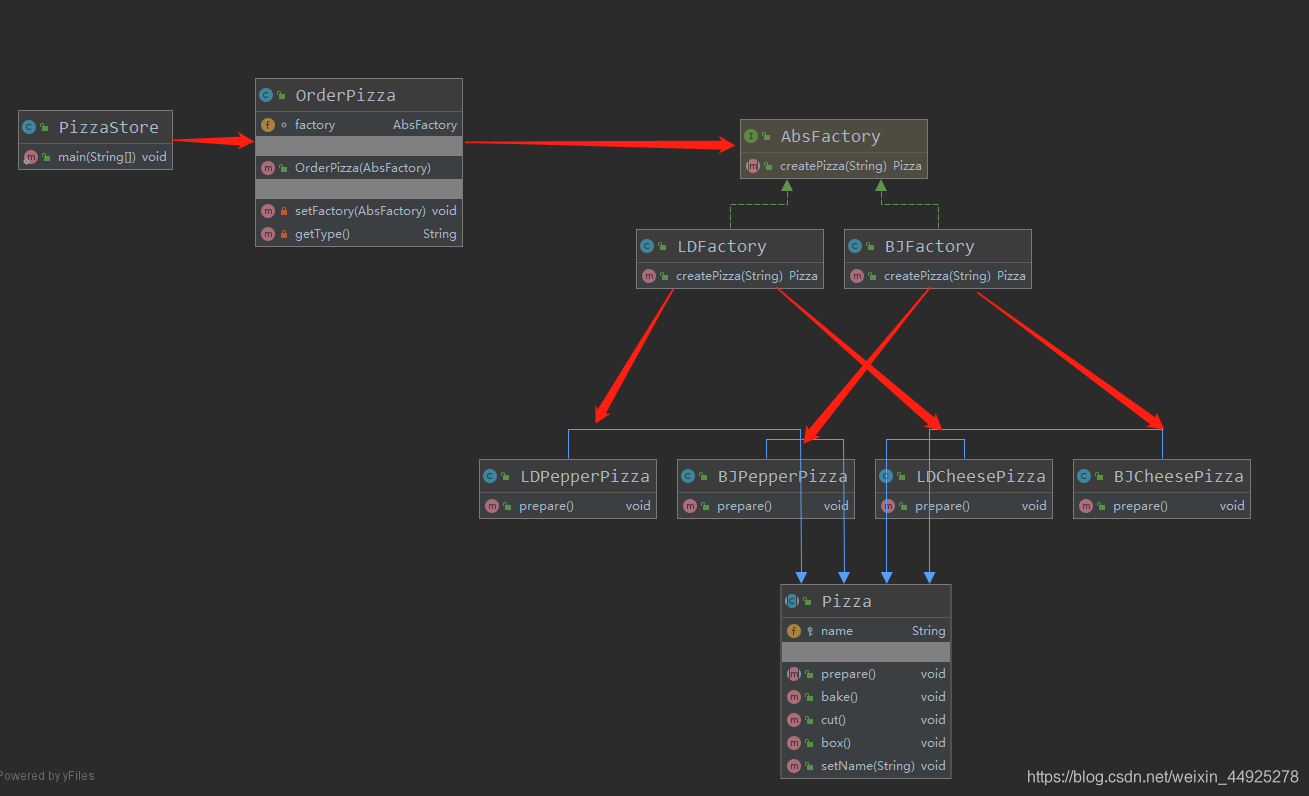This screenshot has height=796, width=1309.
Task: Select the OrderPizza class header
Action: click(x=359, y=95)
